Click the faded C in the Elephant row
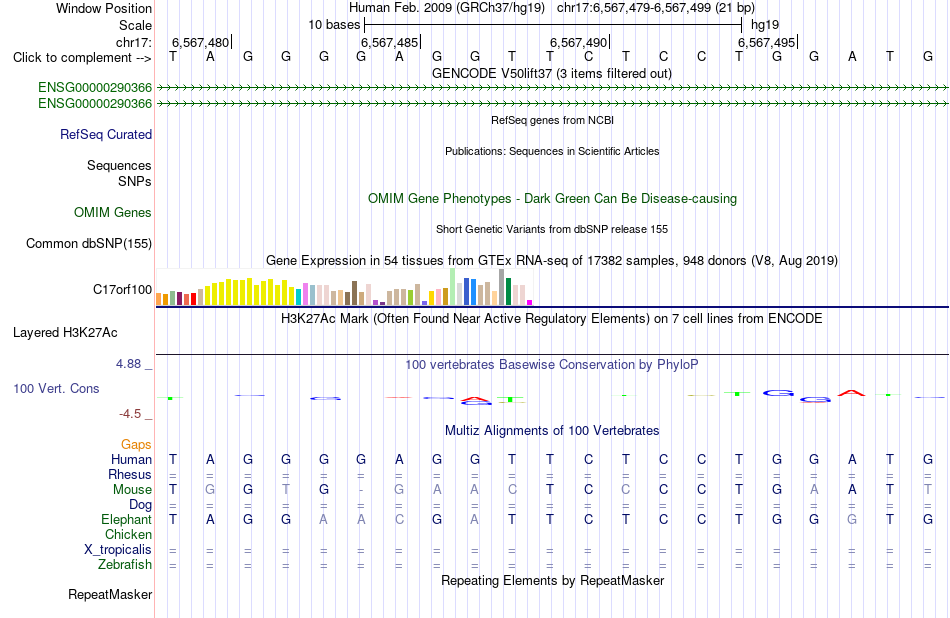The height and width of the screenshot is (618, 950). click(399, 520)
